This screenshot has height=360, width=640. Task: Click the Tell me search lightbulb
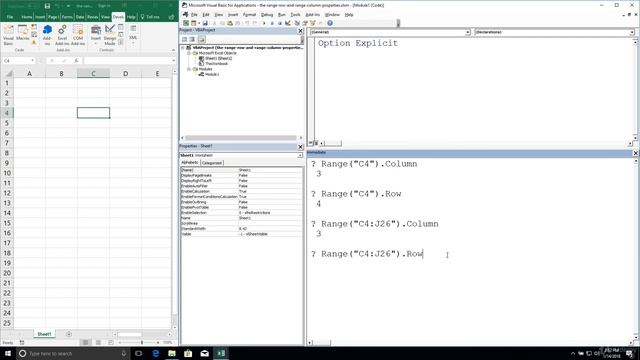142,17
